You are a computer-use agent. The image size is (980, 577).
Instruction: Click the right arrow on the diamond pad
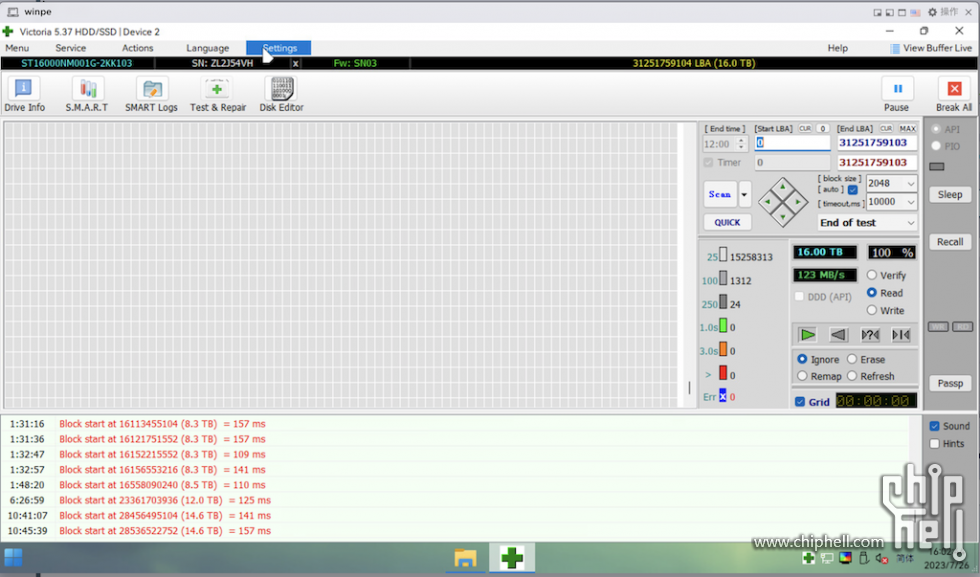point(798,202)
